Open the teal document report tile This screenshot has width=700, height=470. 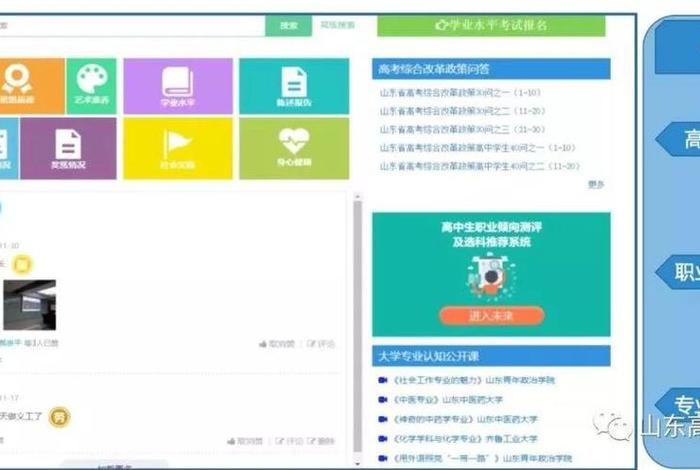[x=294, y=86]
